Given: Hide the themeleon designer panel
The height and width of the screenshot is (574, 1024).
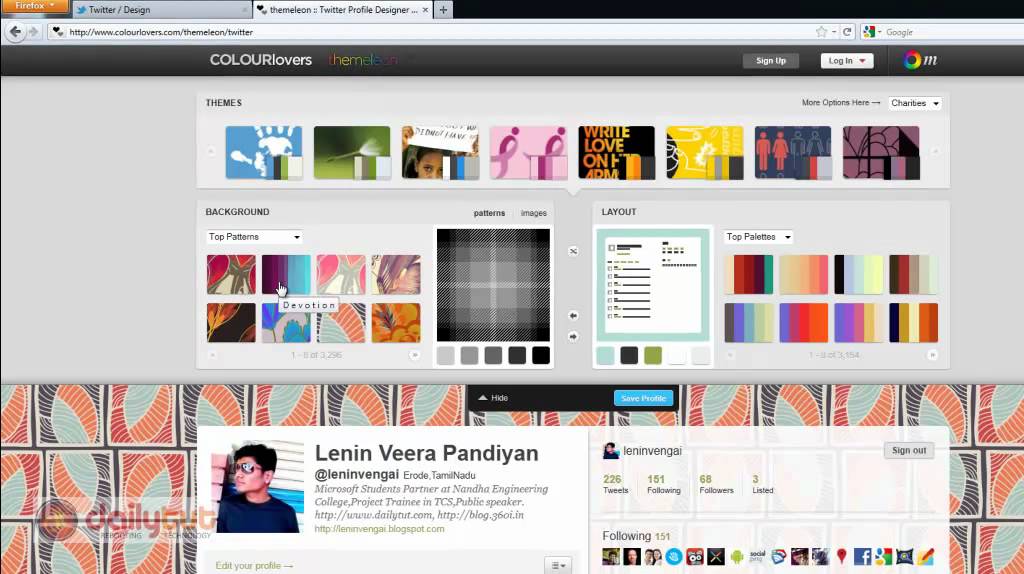Looking at the screenshot, I should coord(493,398).
